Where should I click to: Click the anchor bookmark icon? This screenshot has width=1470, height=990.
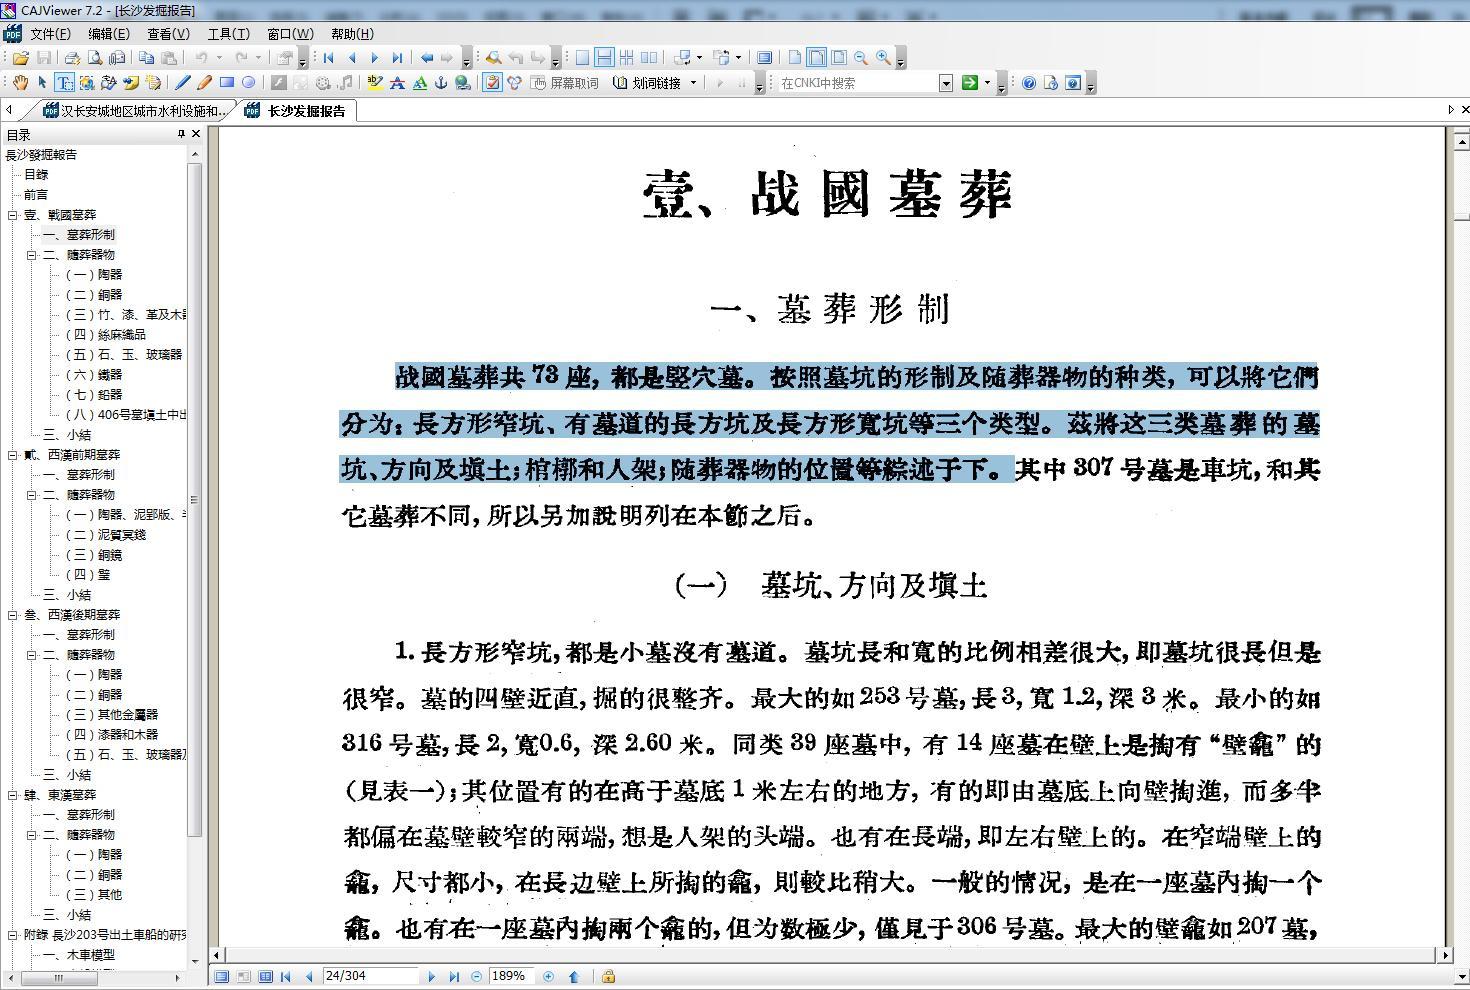coord(440,83)
